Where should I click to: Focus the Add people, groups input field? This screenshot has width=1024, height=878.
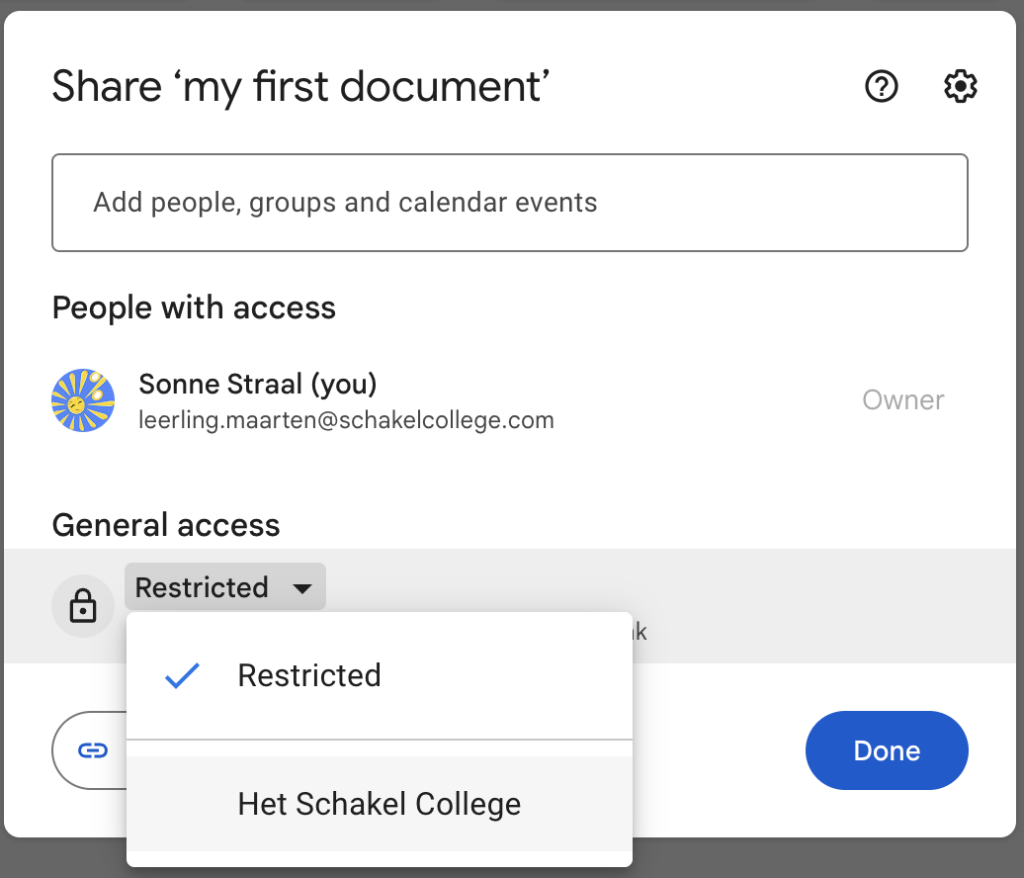coord(509,202)
